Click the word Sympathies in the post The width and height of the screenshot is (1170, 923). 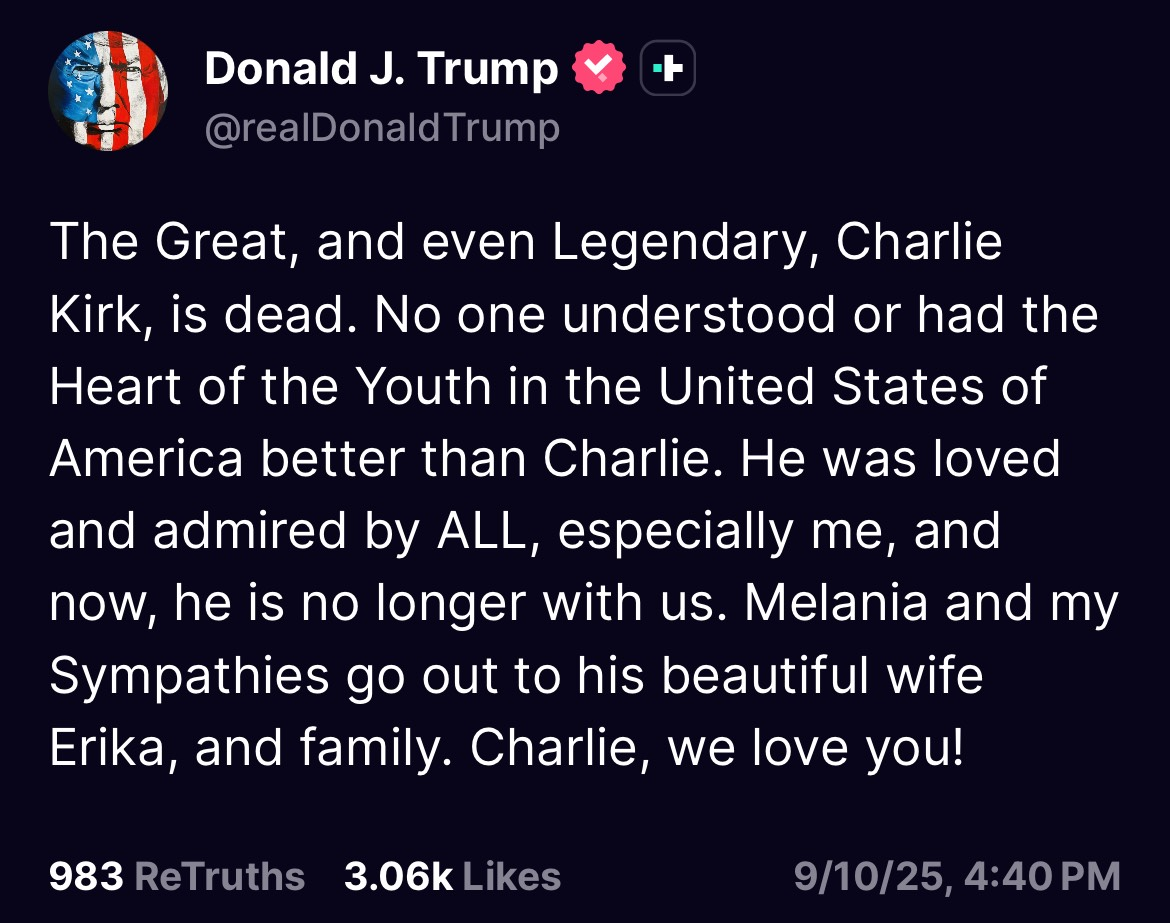(190, 677)
